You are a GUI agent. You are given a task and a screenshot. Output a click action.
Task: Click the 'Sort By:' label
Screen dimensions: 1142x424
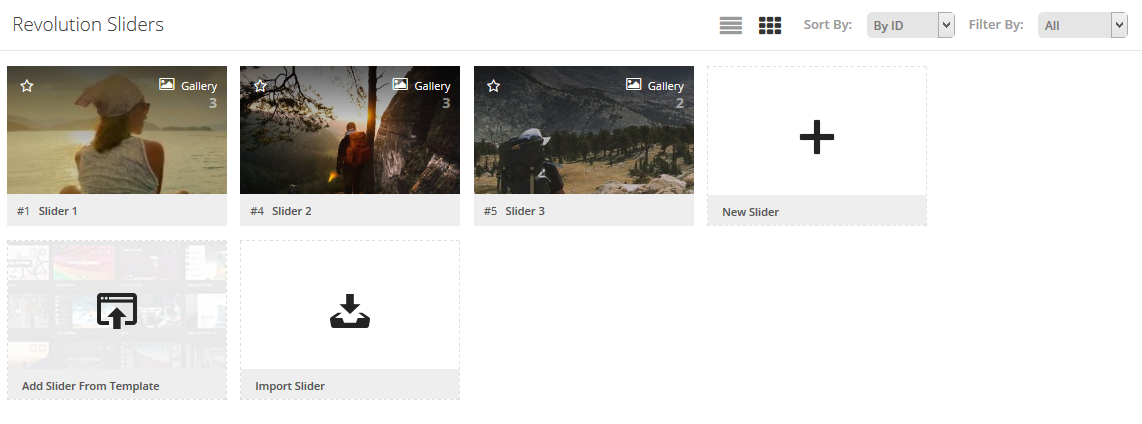827,24
